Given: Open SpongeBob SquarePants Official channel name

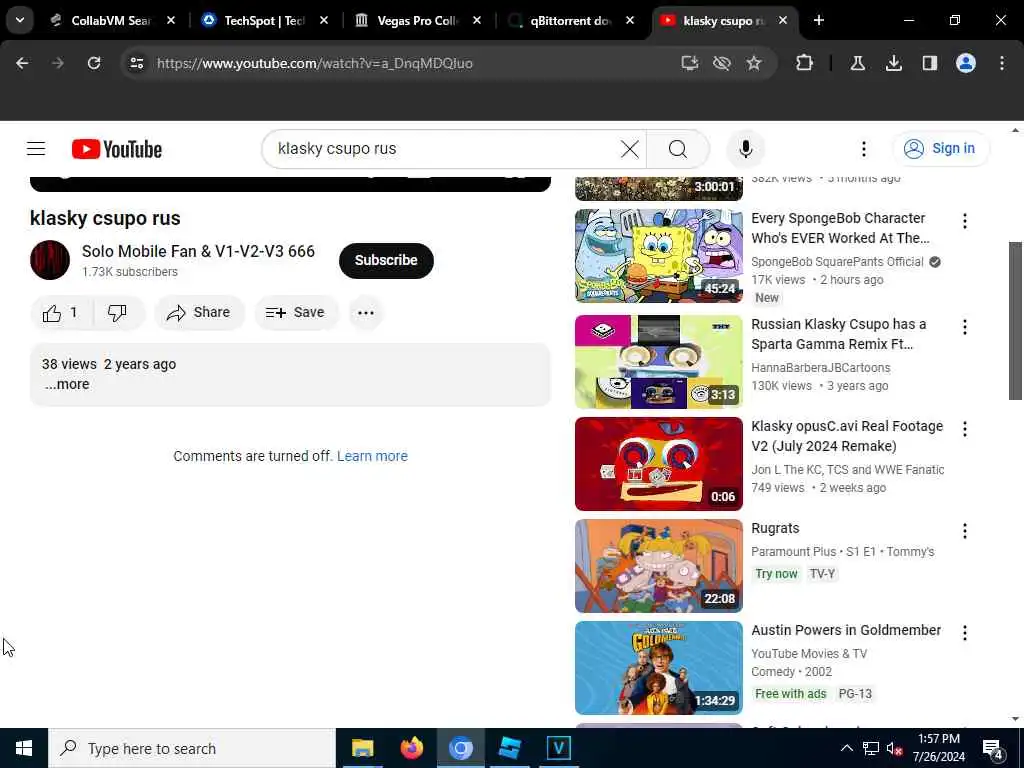Looking at the screenshot, I should [x=837, y=262].
